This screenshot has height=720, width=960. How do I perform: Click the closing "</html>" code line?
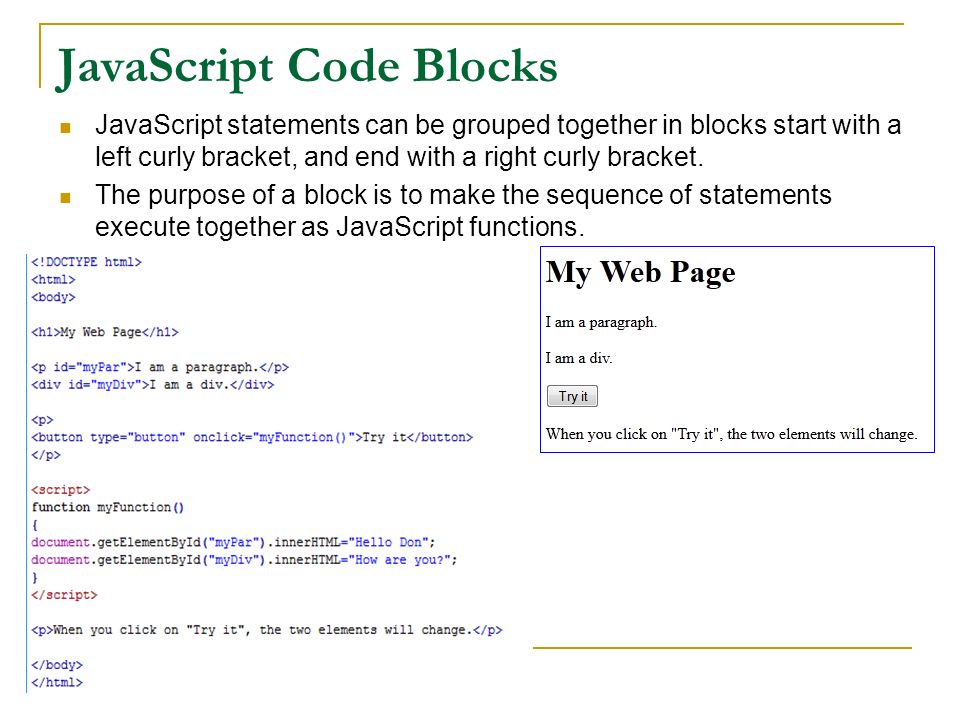click(x=57, y=682)
